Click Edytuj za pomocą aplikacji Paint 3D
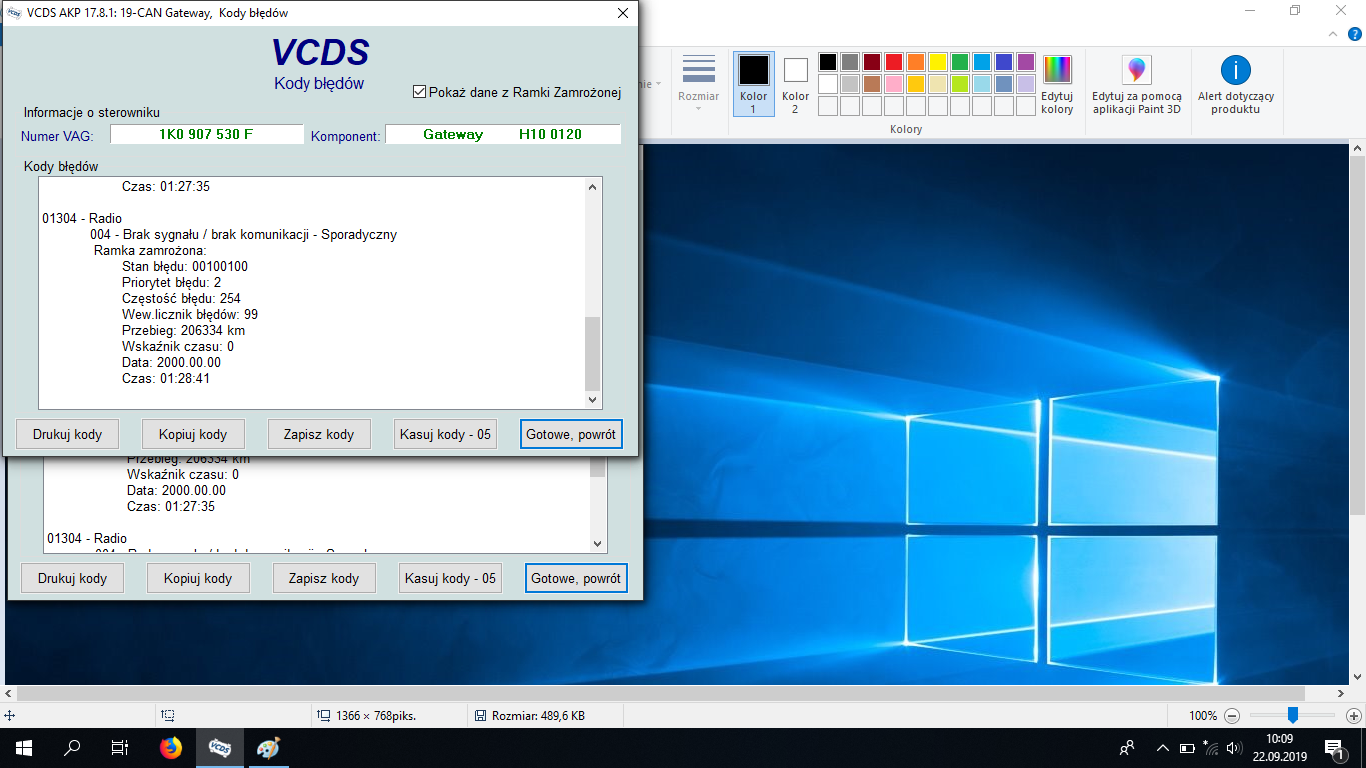The image size is (1366, 768). pyautogui.click(x=1136, y=84)
